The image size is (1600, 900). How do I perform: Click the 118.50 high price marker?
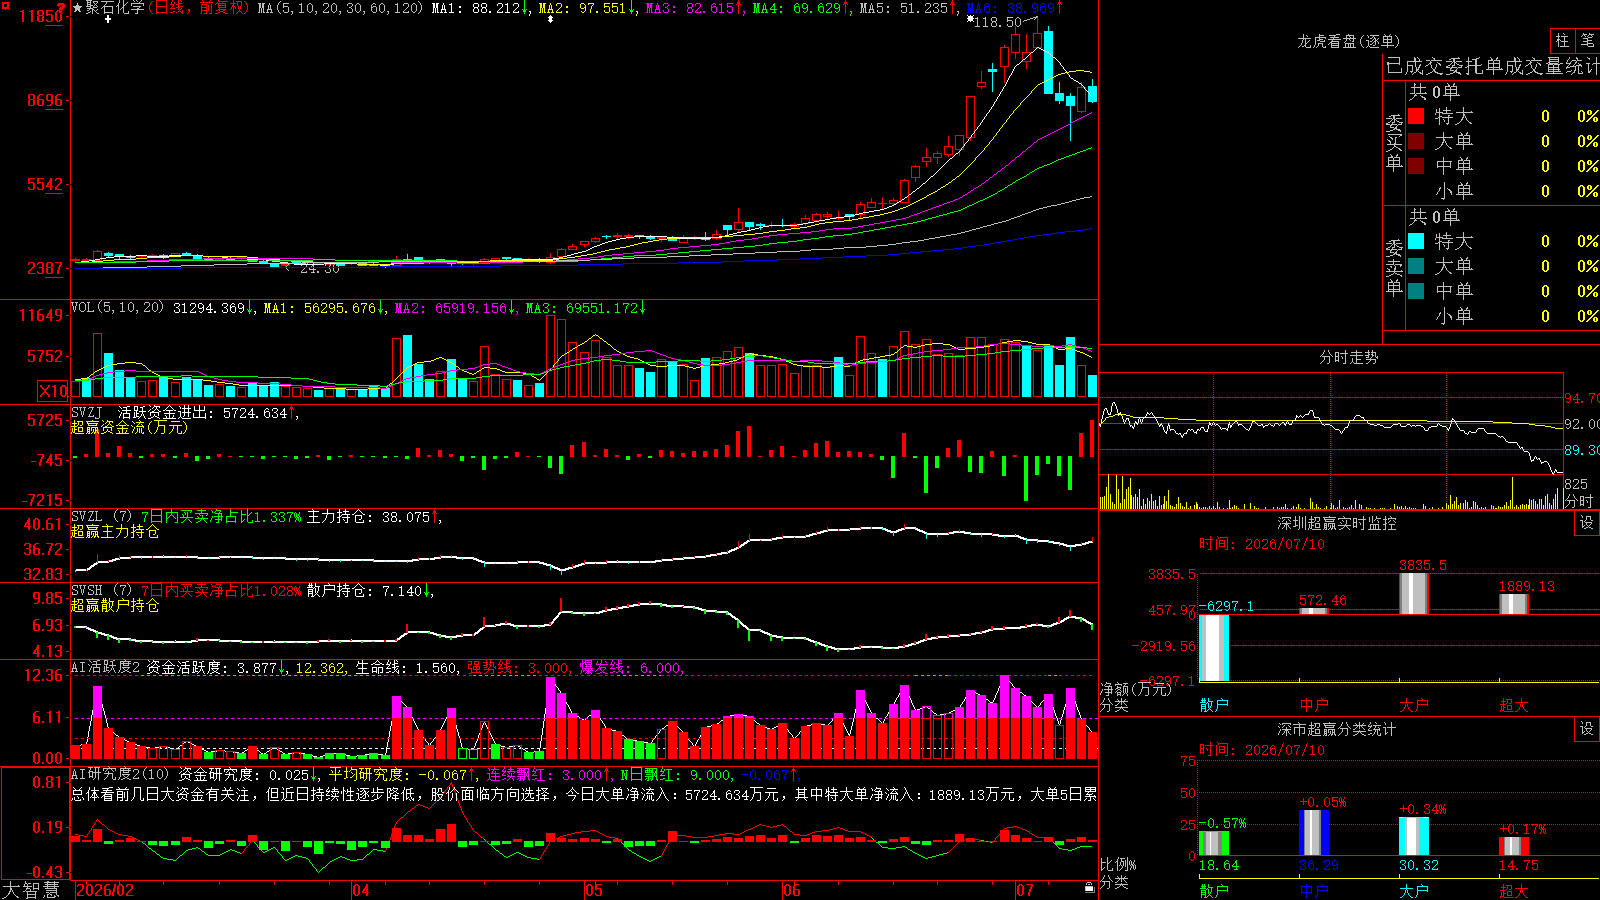(x=997, y=22)
